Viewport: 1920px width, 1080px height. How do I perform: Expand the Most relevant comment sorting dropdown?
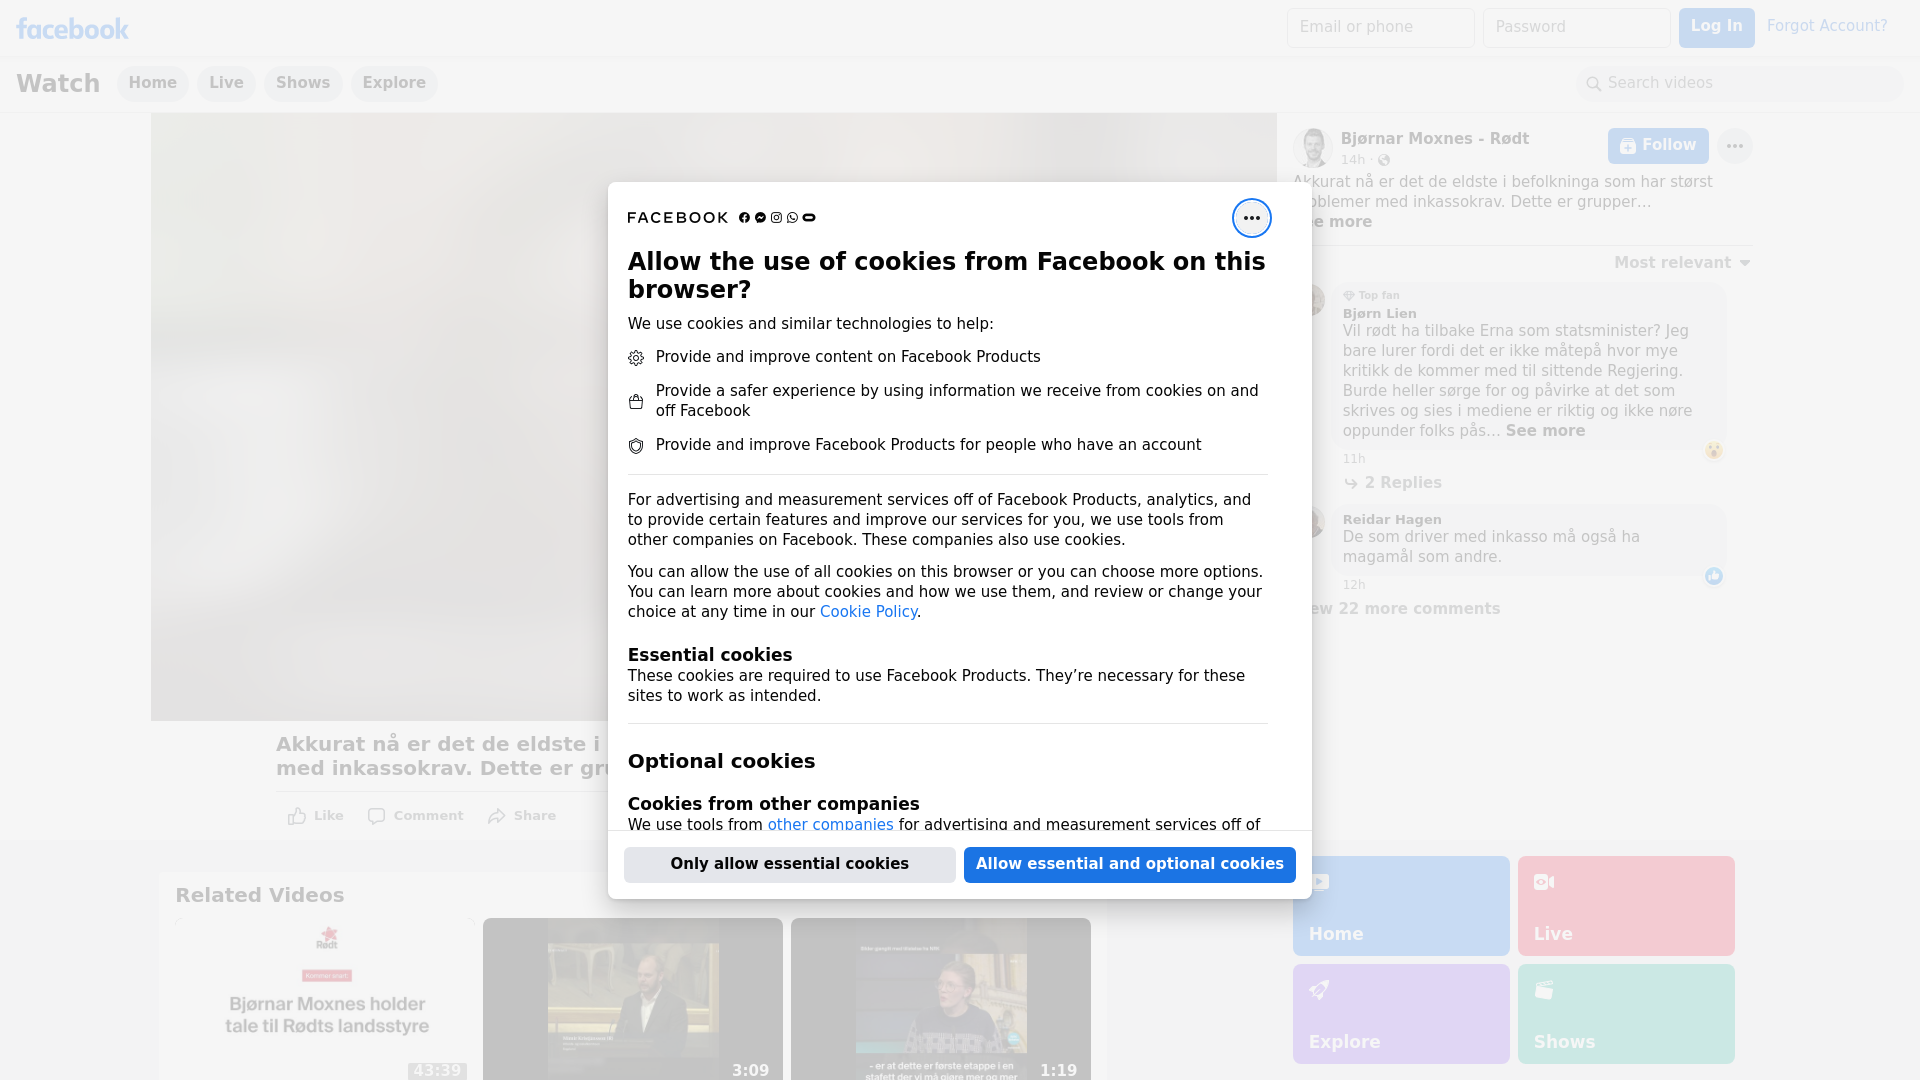[1682, 263]
